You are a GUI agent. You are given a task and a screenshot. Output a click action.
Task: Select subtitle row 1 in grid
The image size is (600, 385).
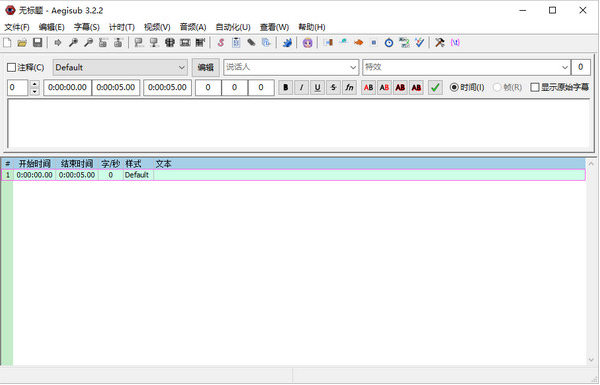[x=293, y=175]
